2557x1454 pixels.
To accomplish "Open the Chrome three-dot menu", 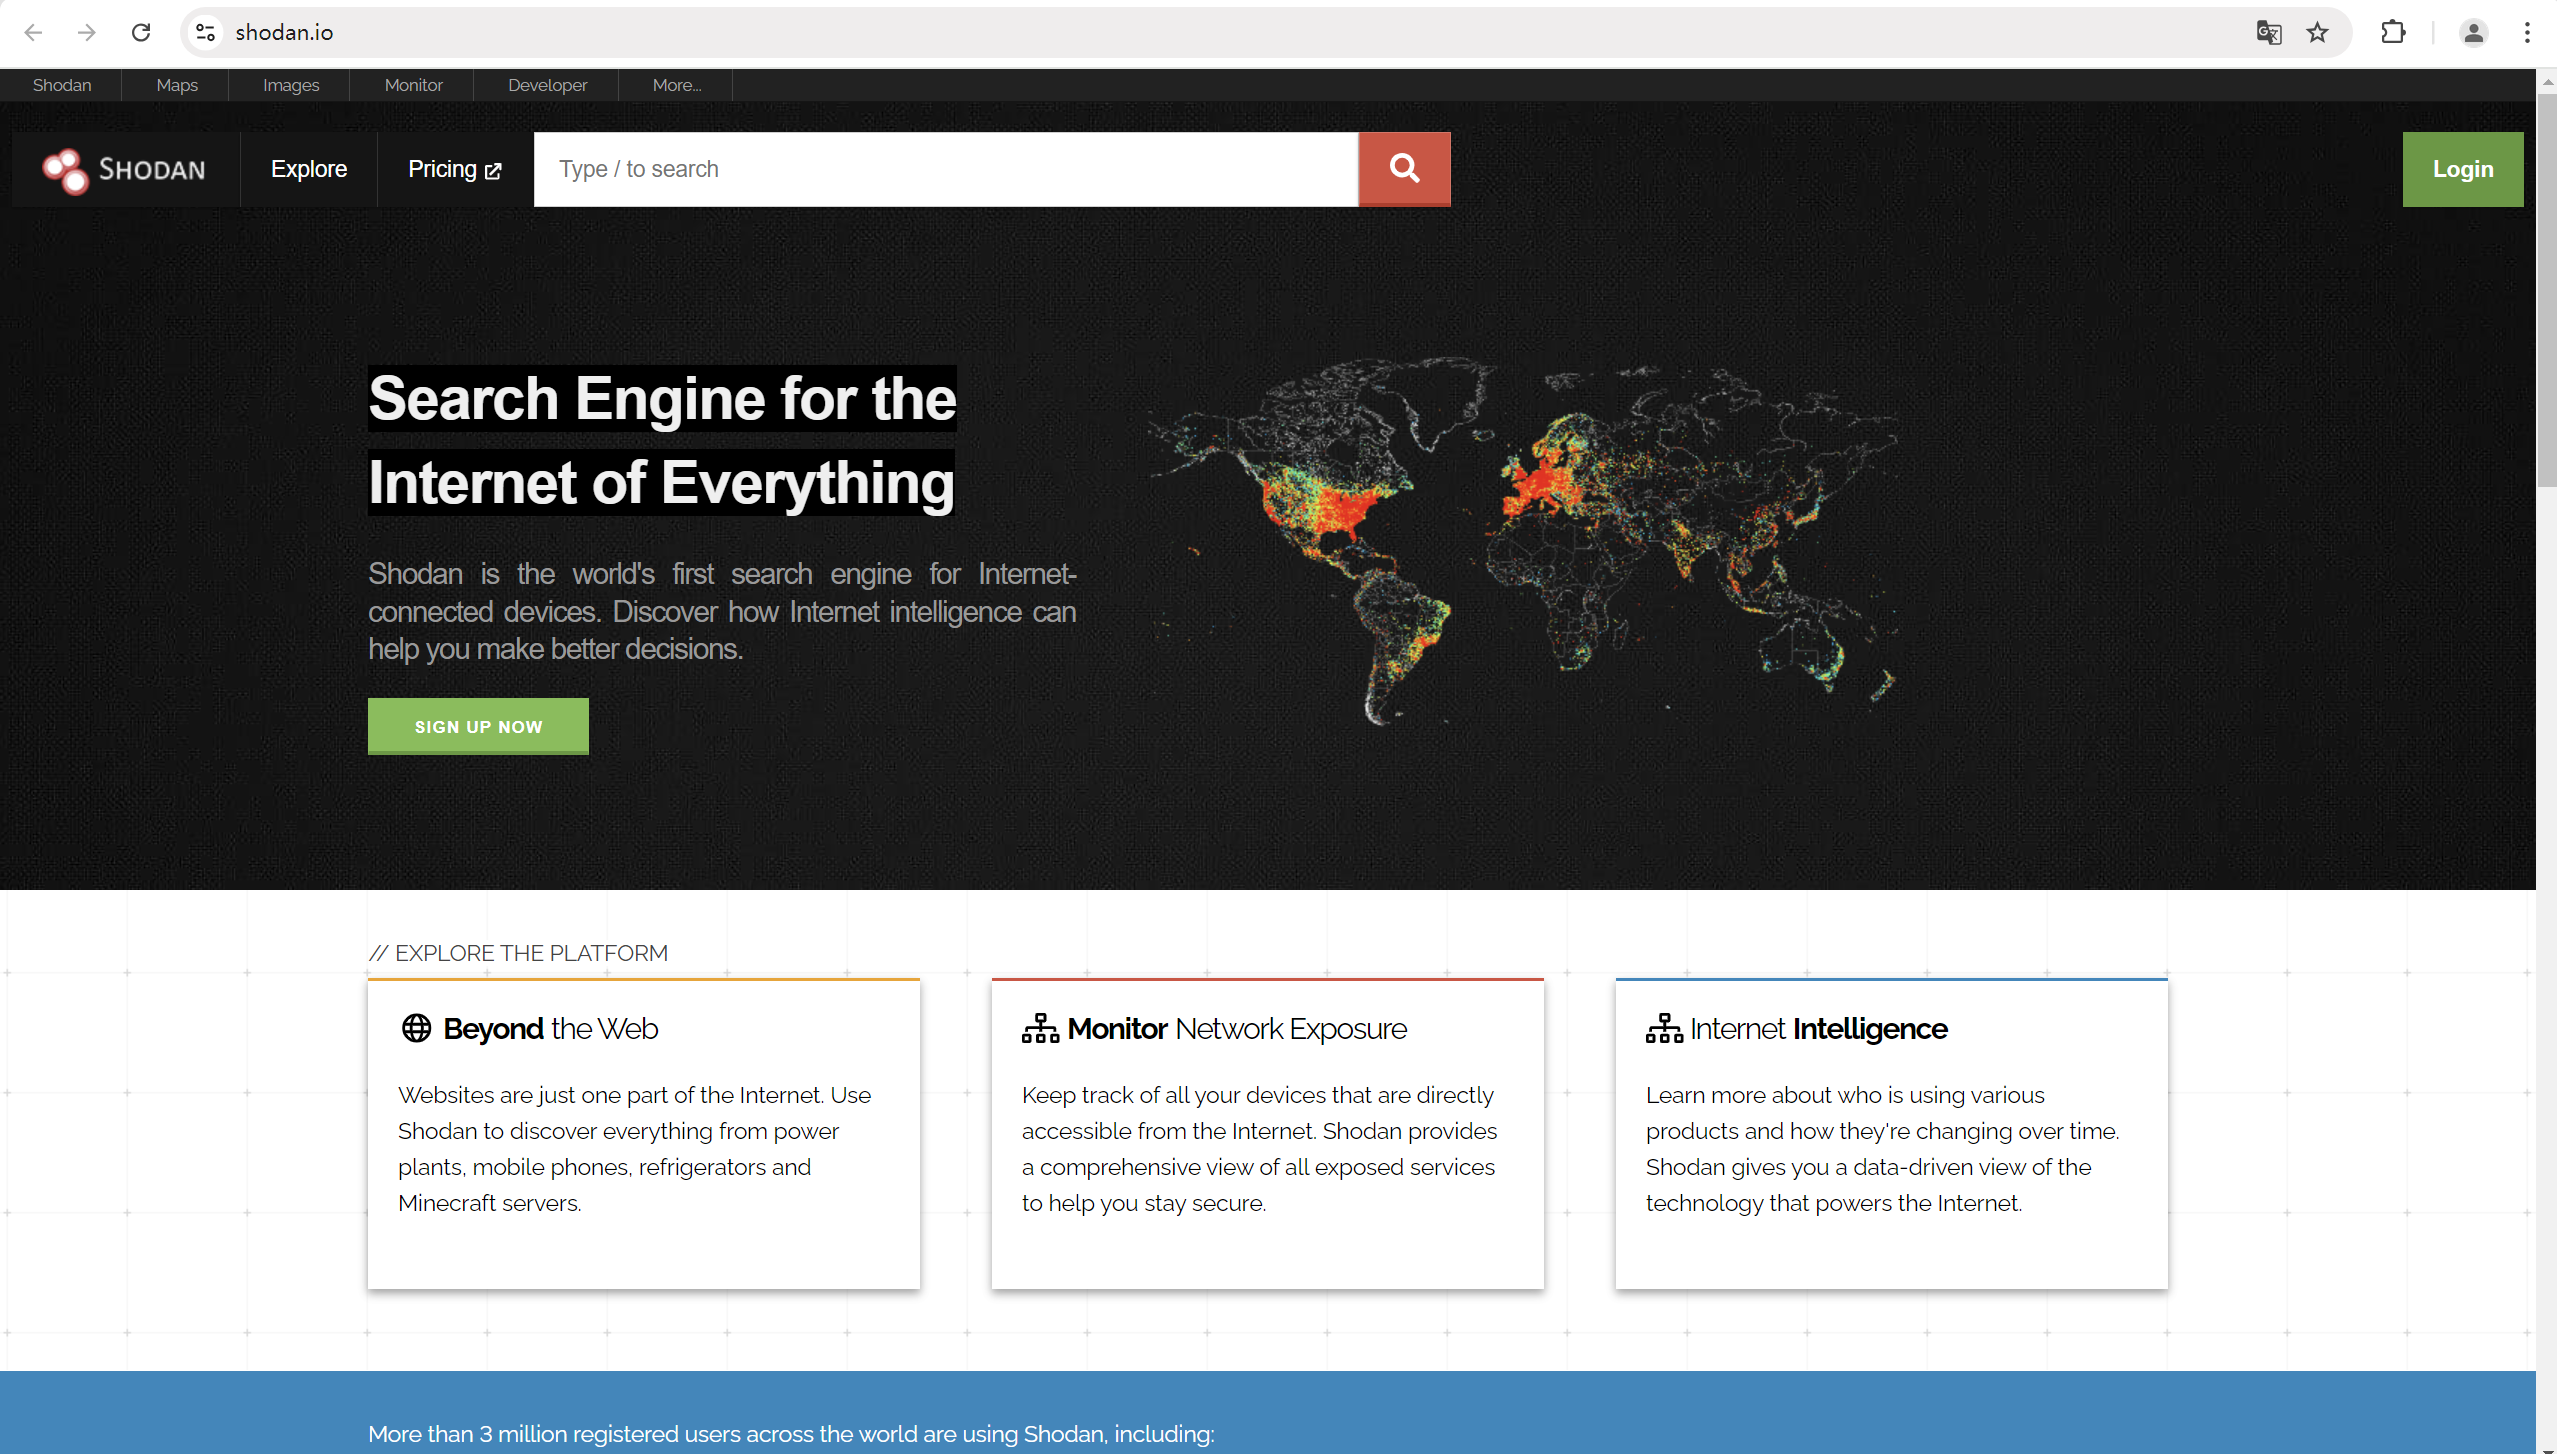I will tap(2526, 33).
